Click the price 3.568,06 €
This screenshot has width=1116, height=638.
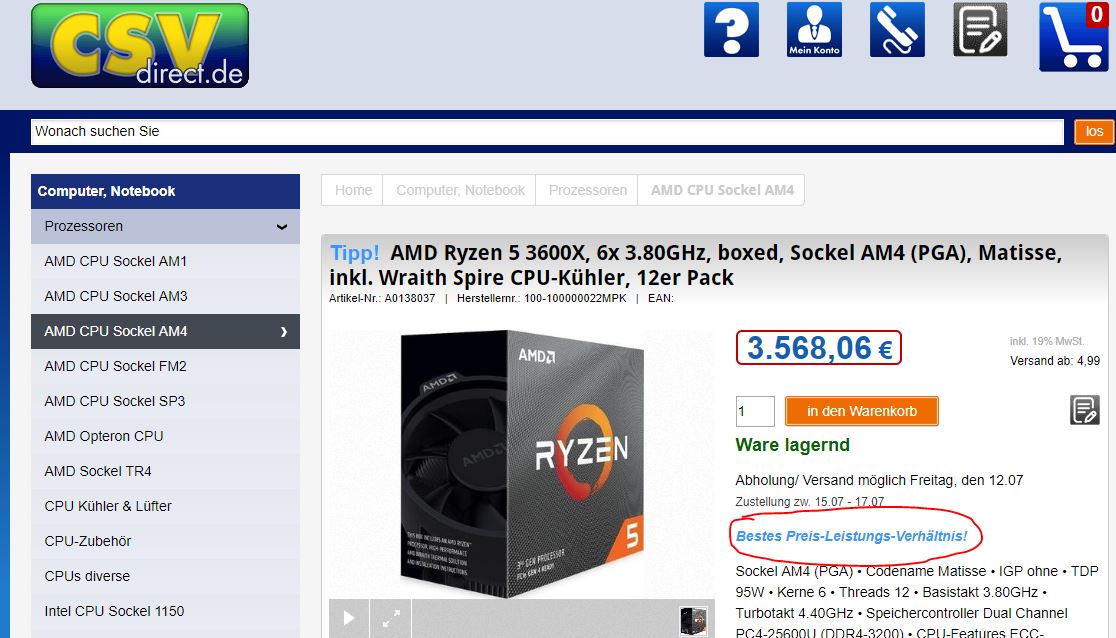pyautogui.click(x=818, y=347)
